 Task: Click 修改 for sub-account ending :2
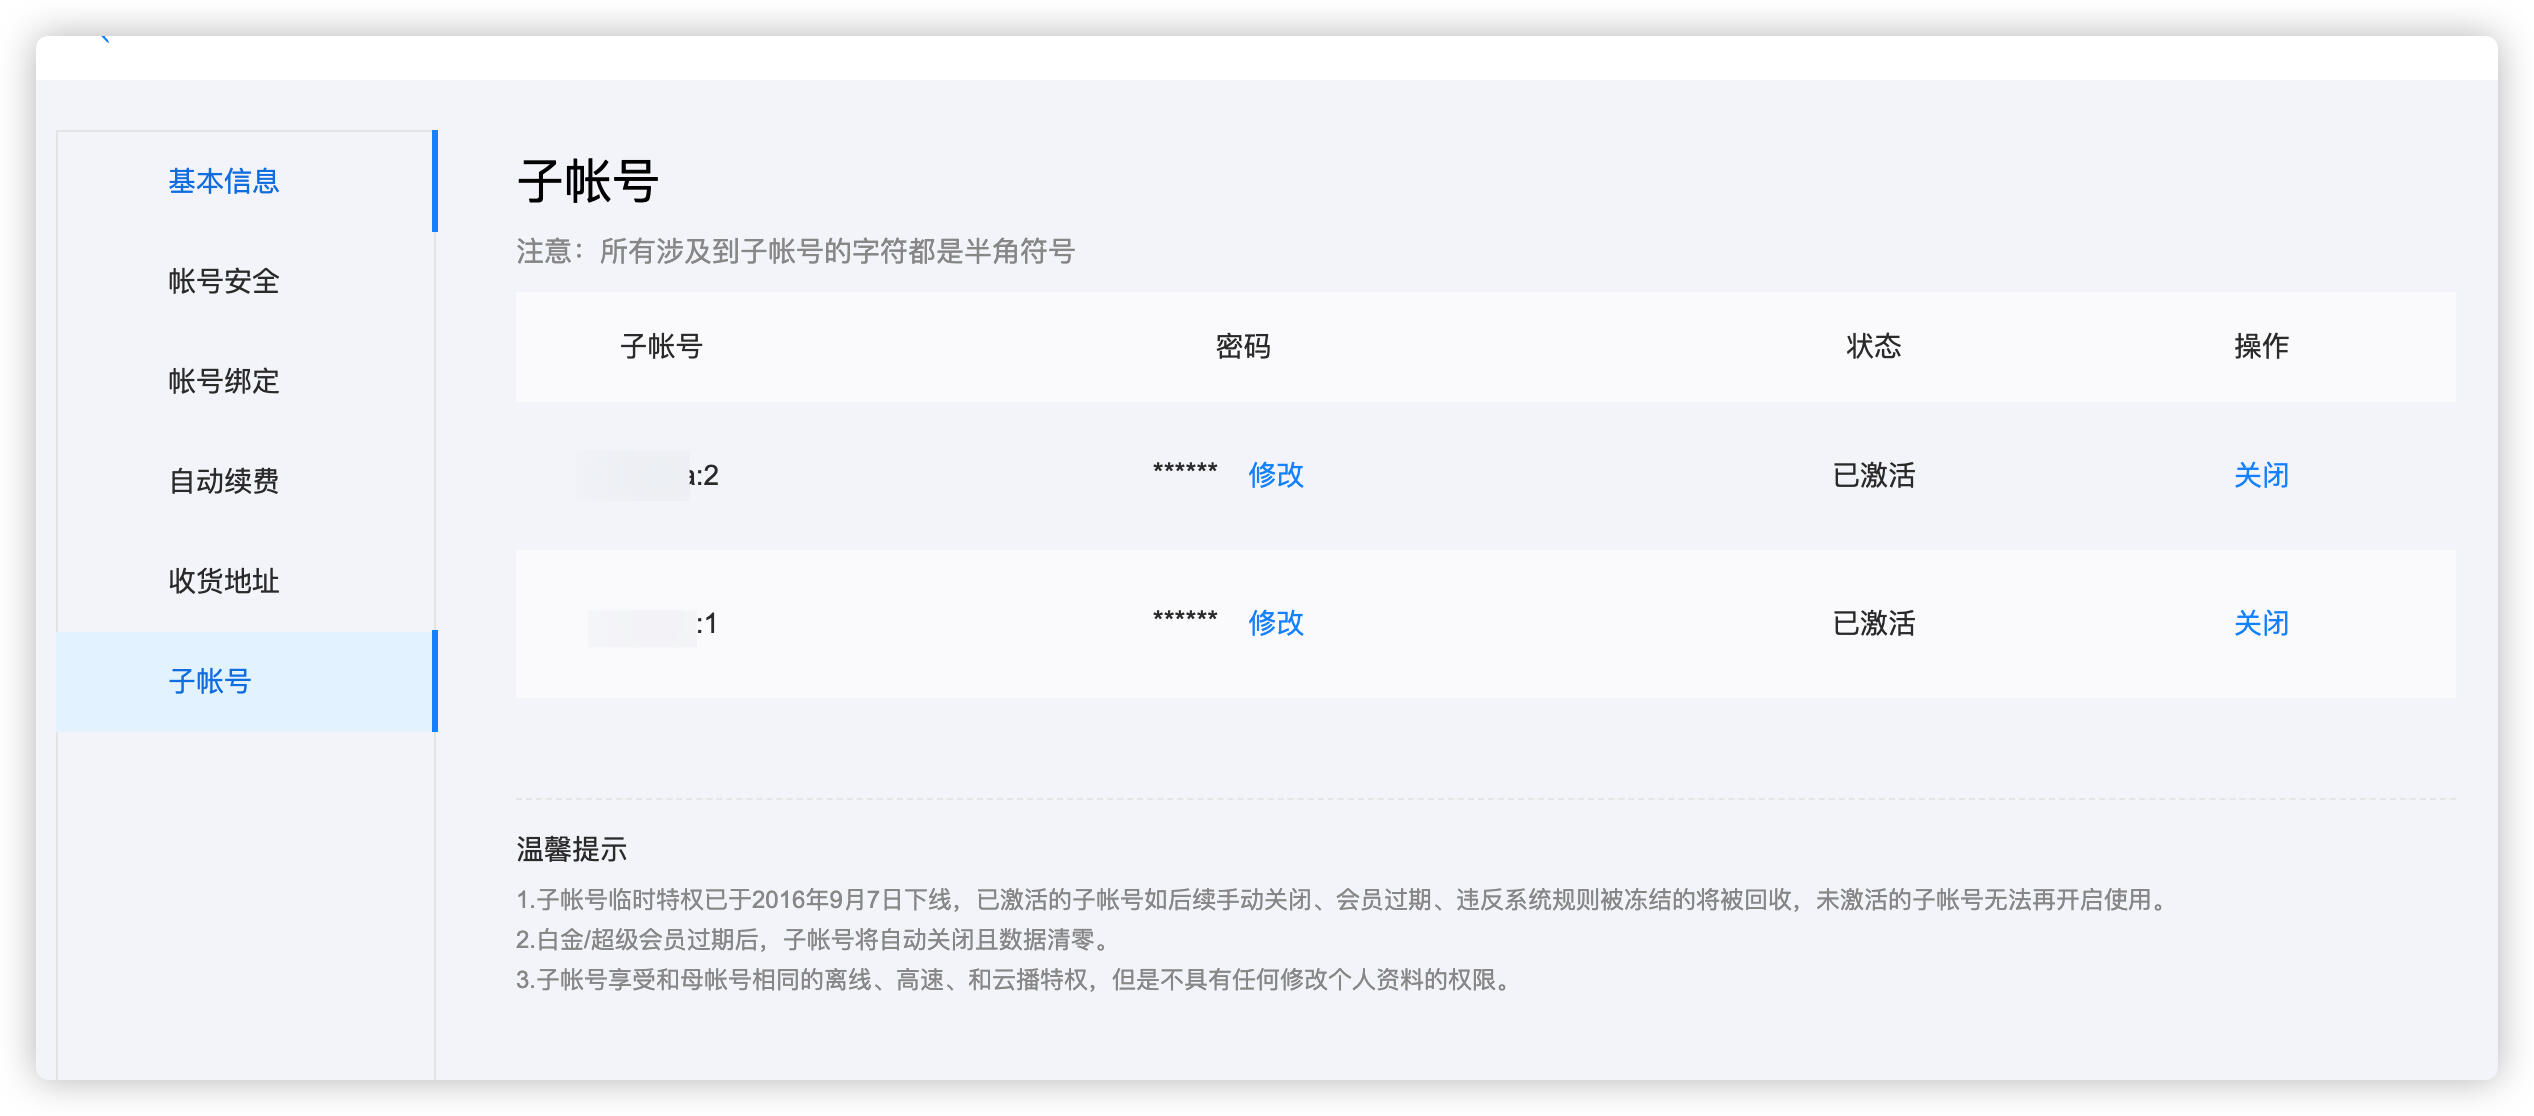tap(1275, 475)
